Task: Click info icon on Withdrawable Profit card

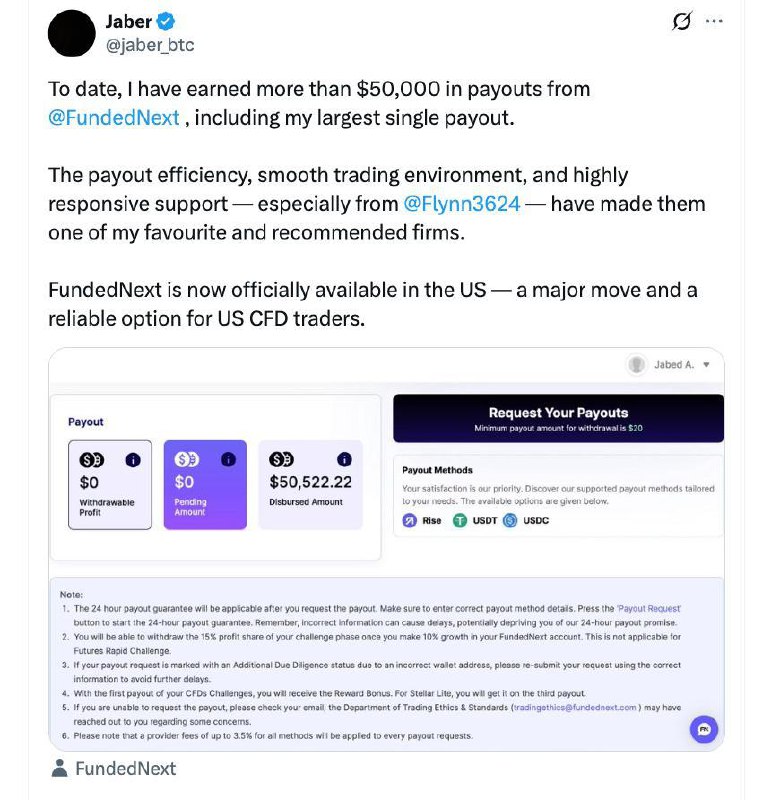Action: pyautogui.click(x=133, y=460)
